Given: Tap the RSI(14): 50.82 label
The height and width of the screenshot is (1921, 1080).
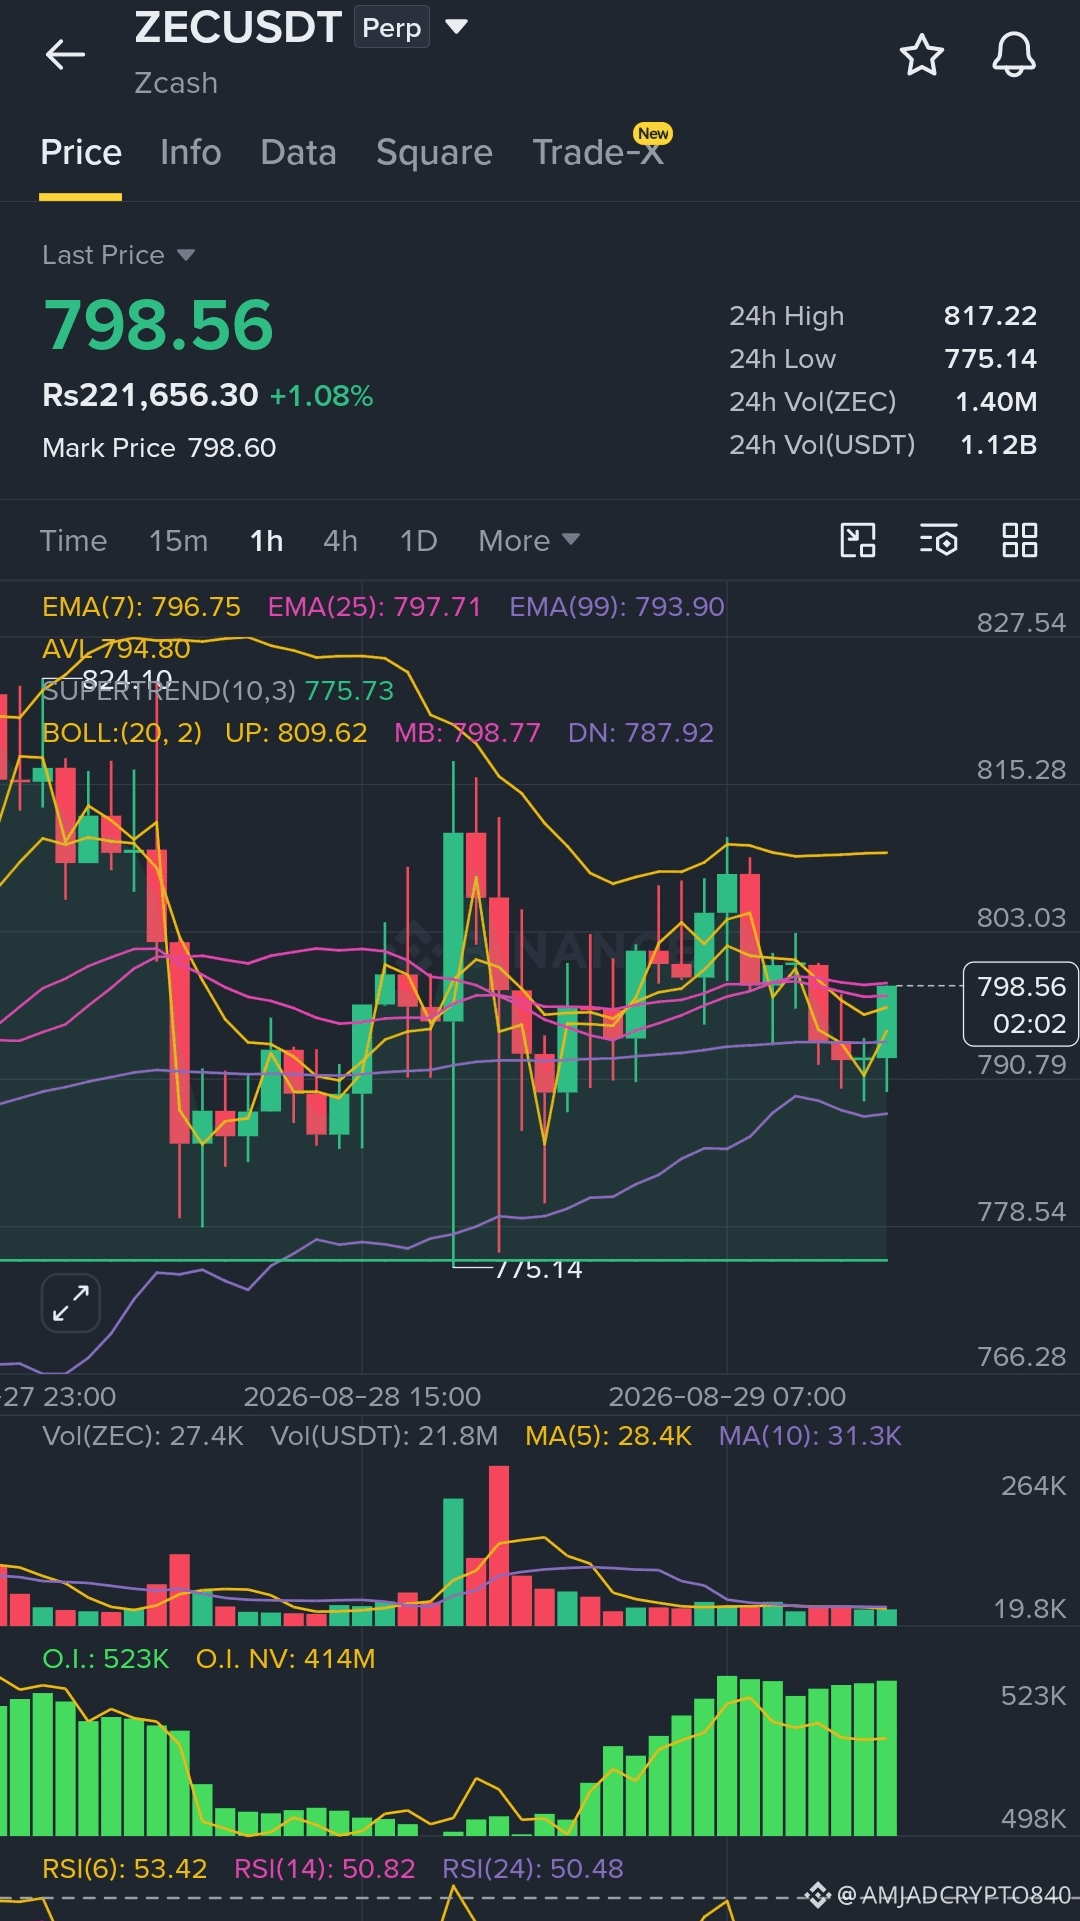Looking at the screenshot, I should pos(324,1868).
